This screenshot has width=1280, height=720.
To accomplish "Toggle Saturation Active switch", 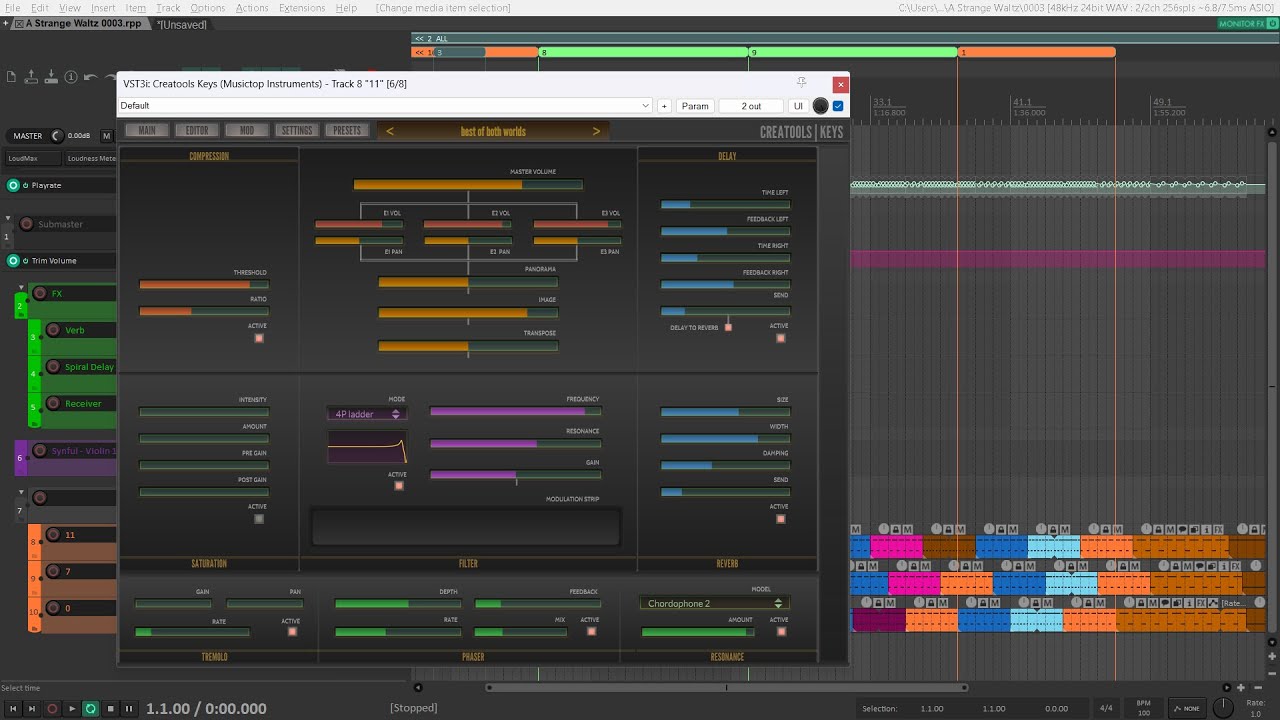I will coord(259,519).
